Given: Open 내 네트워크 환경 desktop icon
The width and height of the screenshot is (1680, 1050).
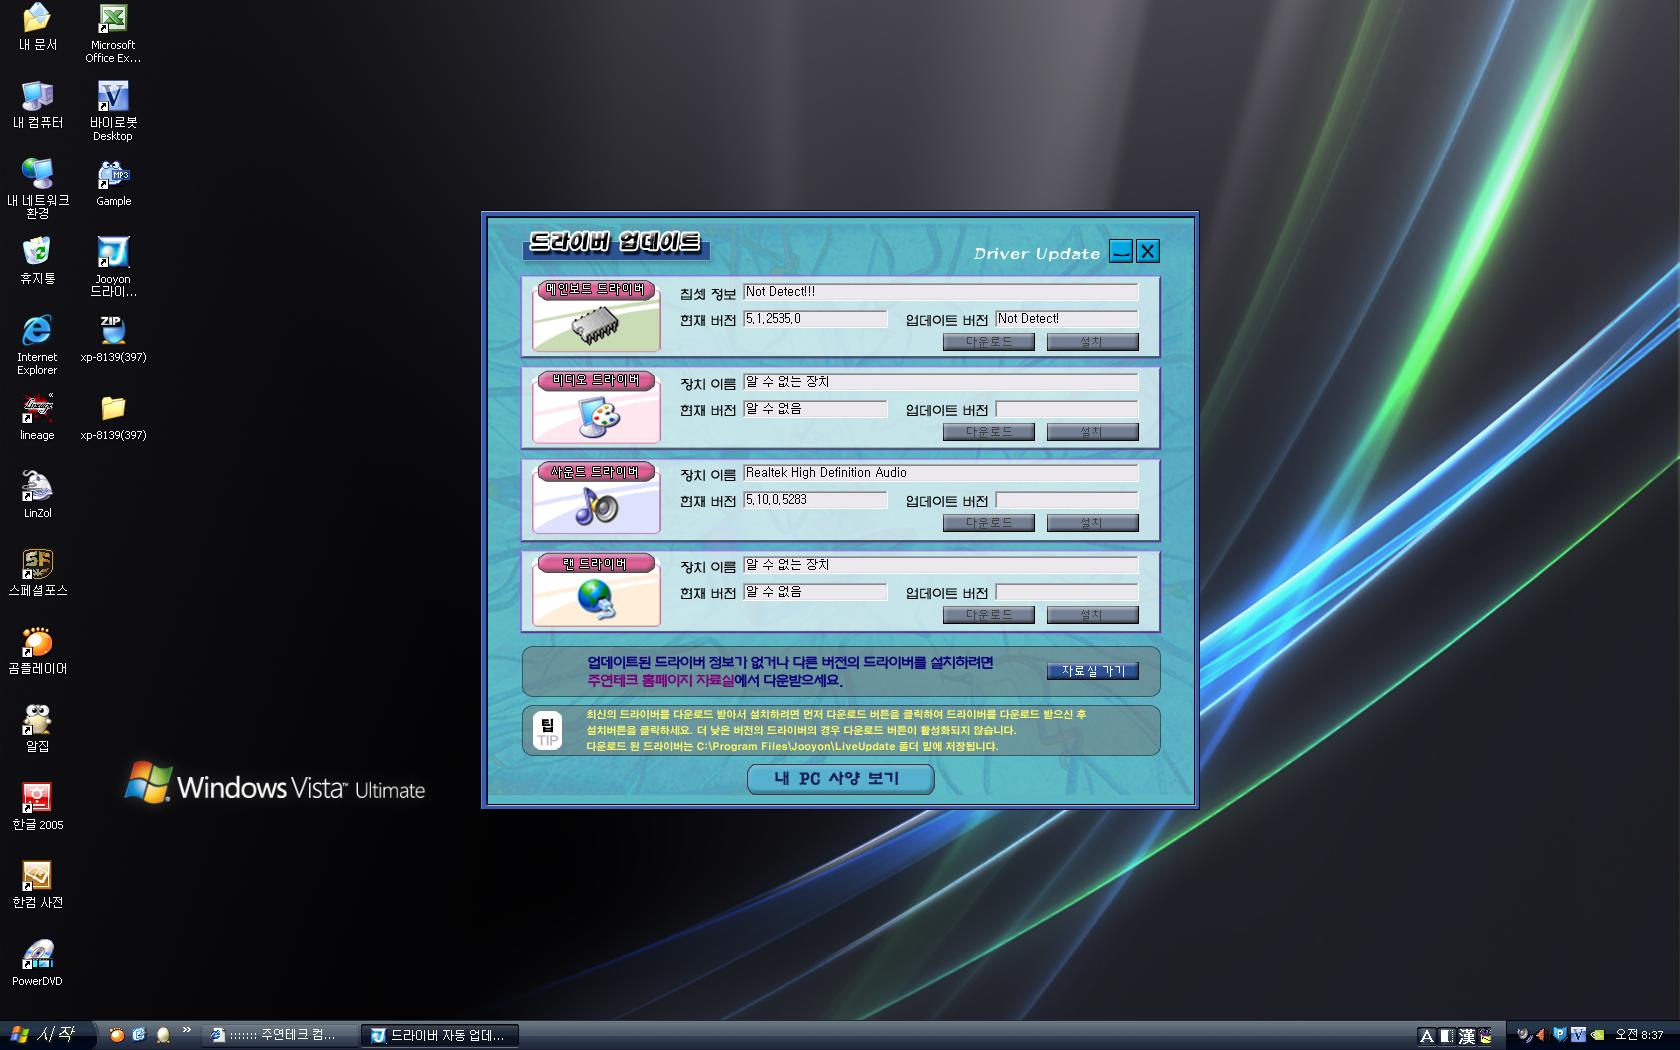Looking at the screenshot, I should click(x=37, y=189).
